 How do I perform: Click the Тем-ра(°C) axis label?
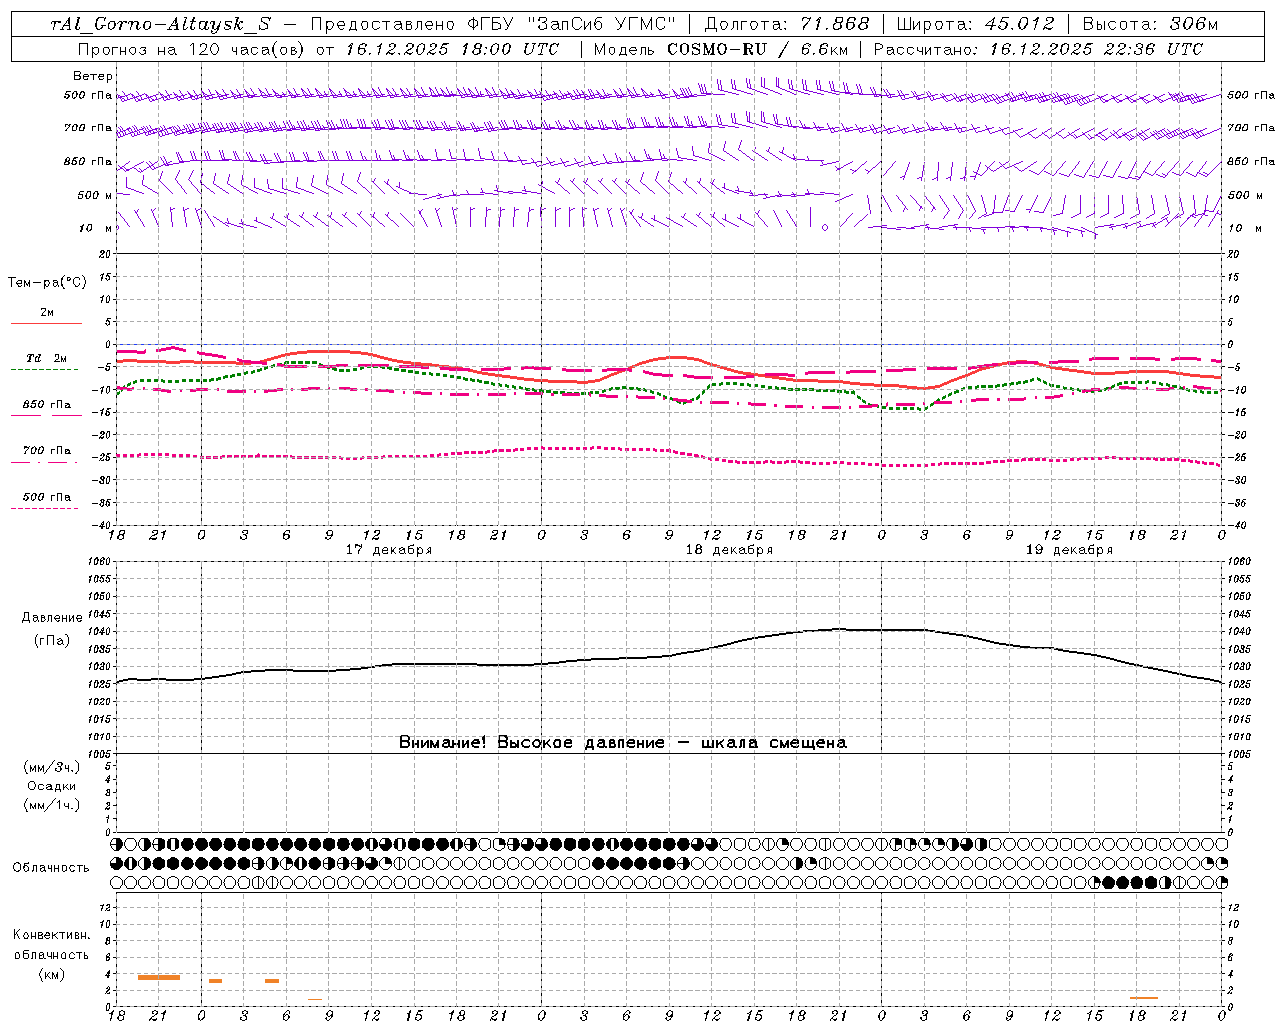47,283
